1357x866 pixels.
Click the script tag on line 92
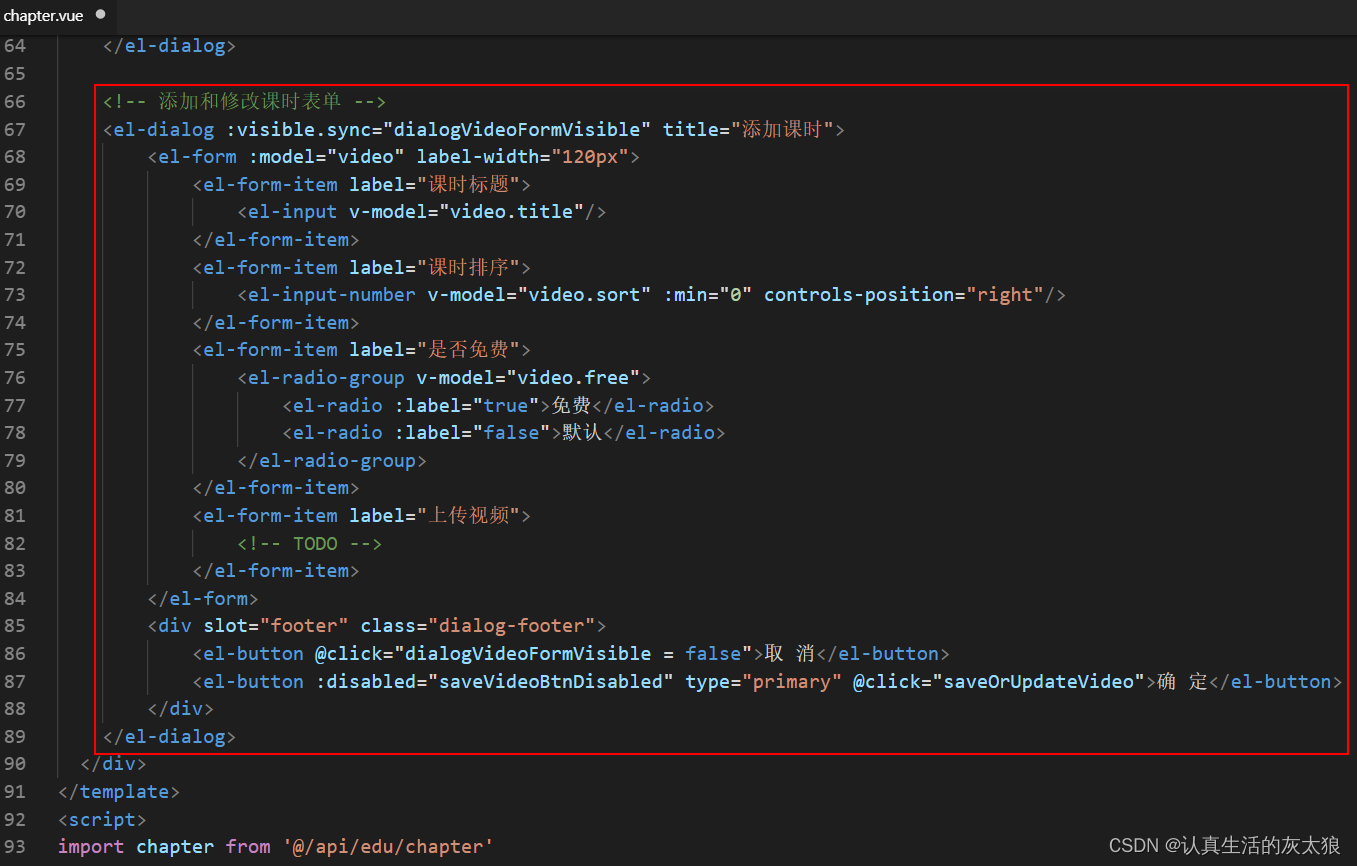102,820
